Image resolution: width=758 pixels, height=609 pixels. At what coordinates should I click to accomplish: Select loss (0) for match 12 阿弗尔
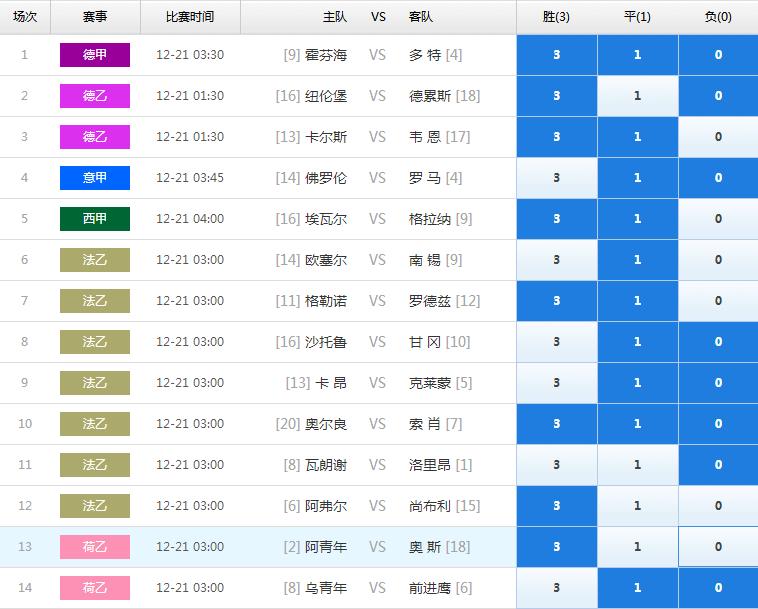718,506
